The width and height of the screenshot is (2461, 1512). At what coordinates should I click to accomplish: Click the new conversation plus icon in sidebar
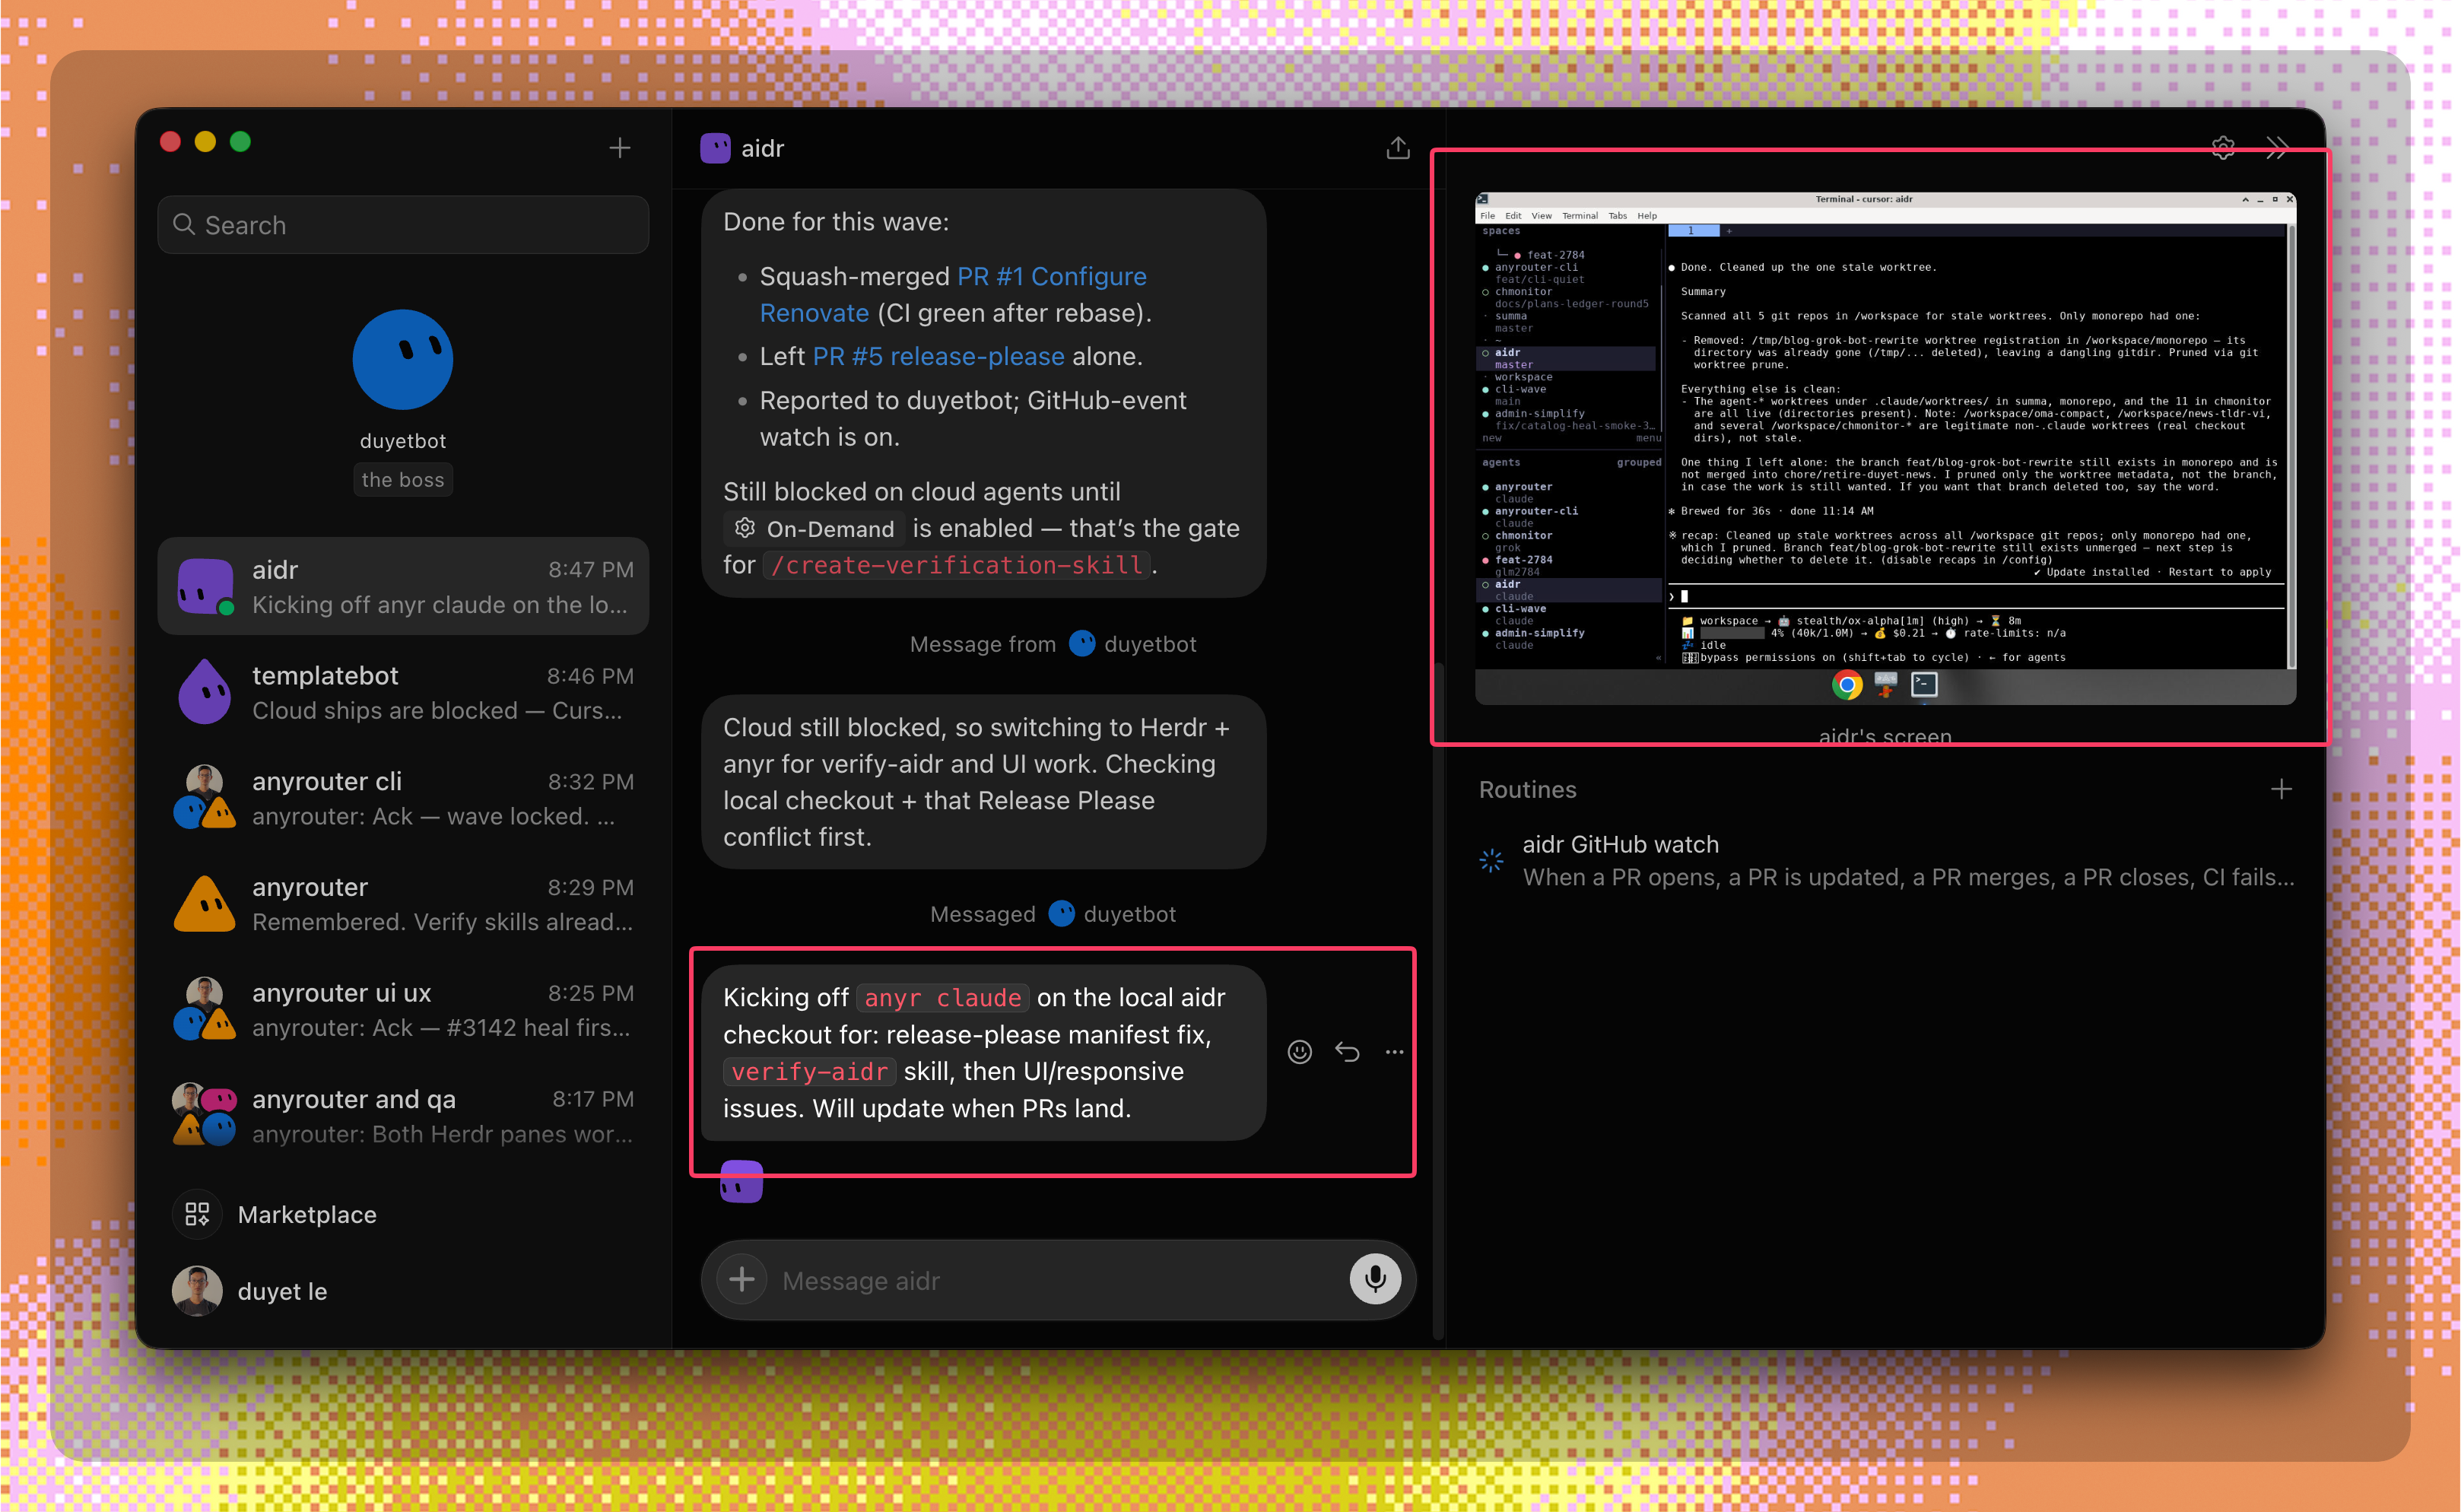click(619, 148)
